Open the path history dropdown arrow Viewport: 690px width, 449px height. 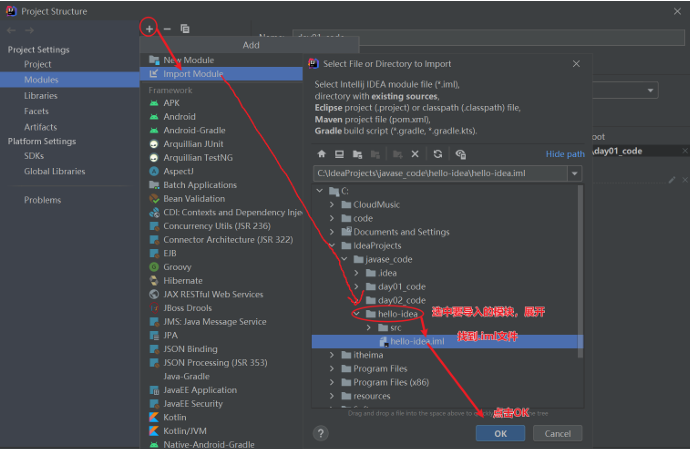click(x=575, y=173)
